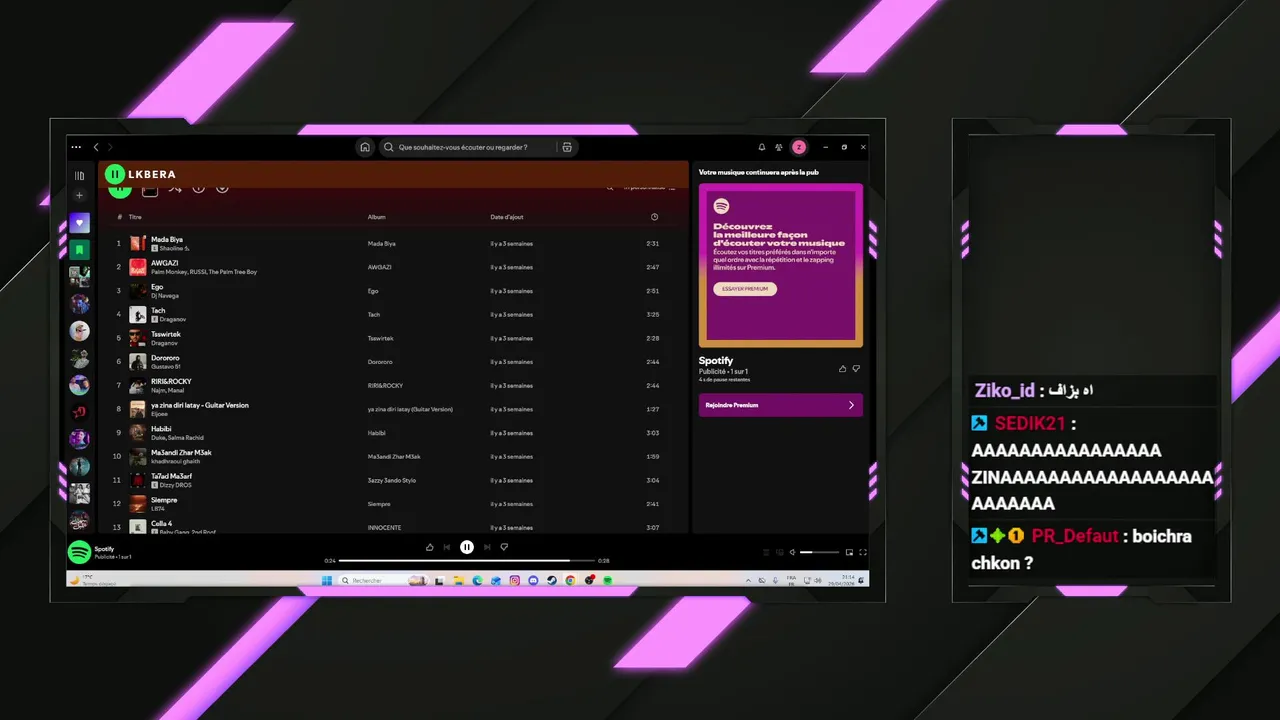Click the 'Rejoindre Premium' banner
The image size is (1280, 720).
780,405
